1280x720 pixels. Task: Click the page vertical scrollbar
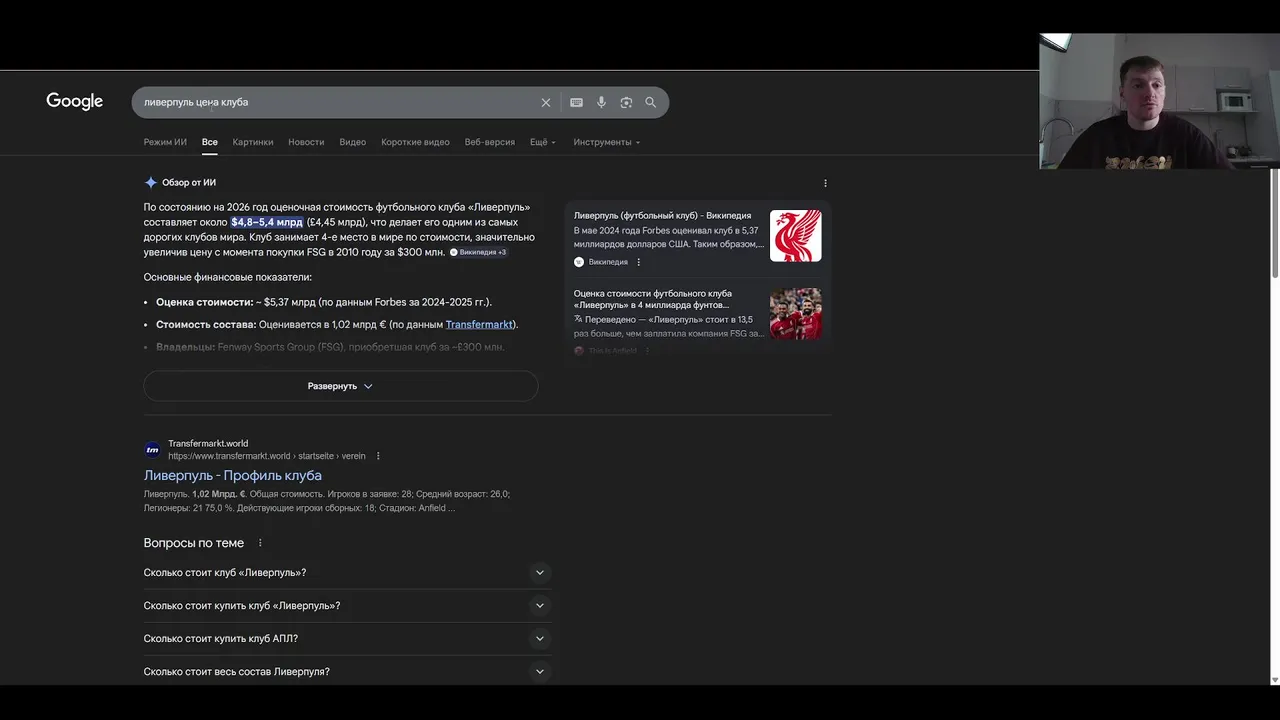pos(1274,223)
